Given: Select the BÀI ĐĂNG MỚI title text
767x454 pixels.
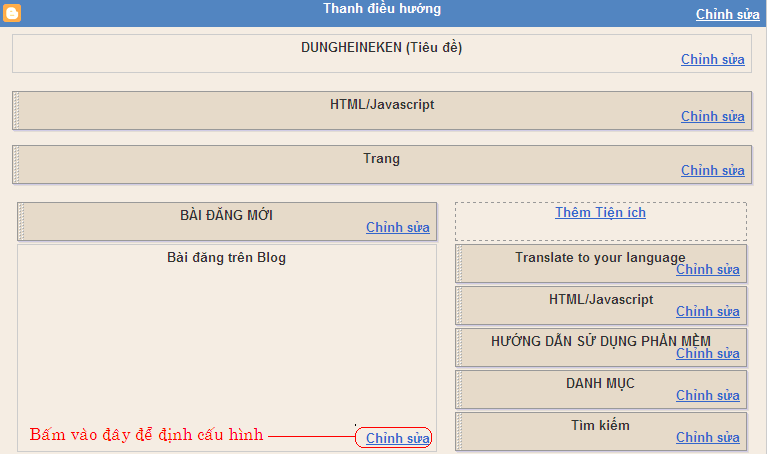Looking at the screenshot, I should pyautogui.click(x=226, y=215).
